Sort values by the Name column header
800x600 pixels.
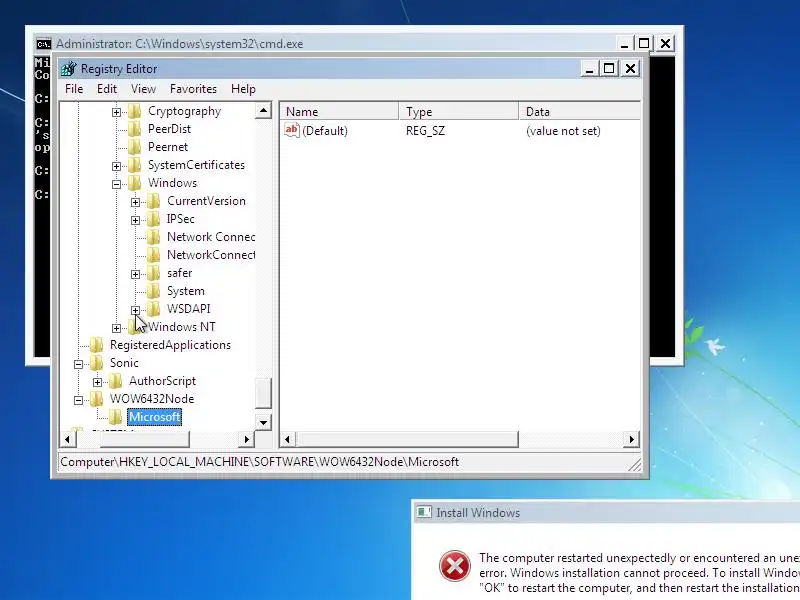[339, 112]
